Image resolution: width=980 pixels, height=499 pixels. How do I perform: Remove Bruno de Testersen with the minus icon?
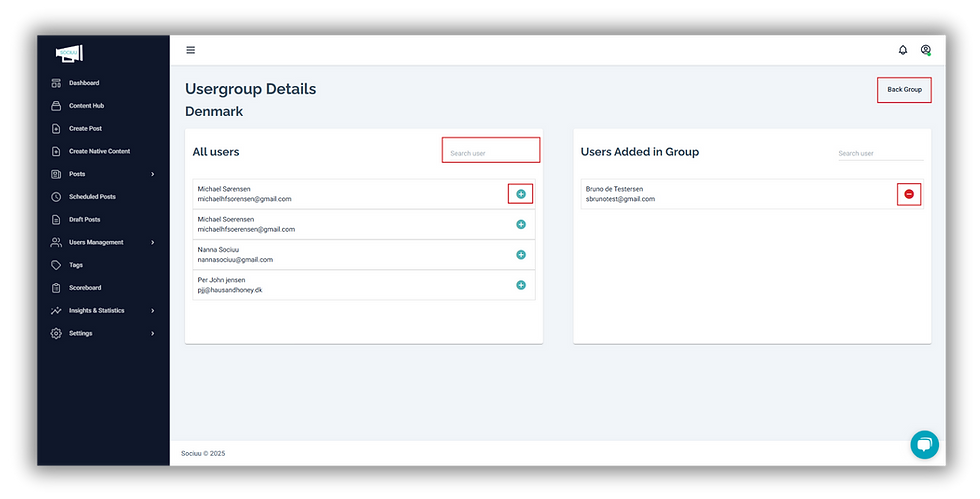(x=909, y=194)
